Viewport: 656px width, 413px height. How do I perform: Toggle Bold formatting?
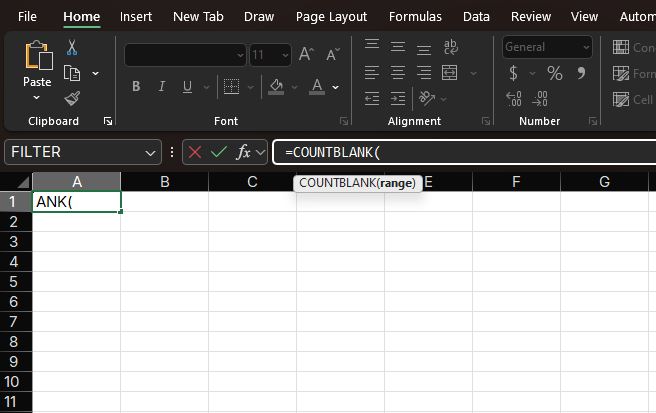pyautogui.click(x=136, y=87)
